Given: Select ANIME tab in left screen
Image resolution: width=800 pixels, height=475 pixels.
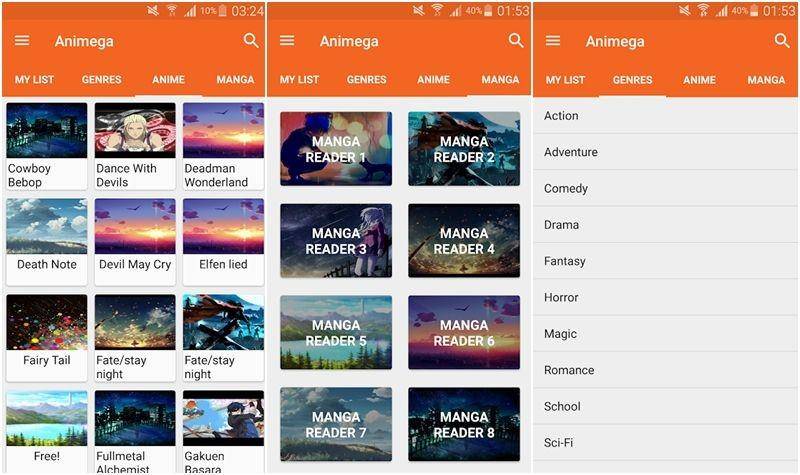Looking at the screenshot, I should (168, 80).
